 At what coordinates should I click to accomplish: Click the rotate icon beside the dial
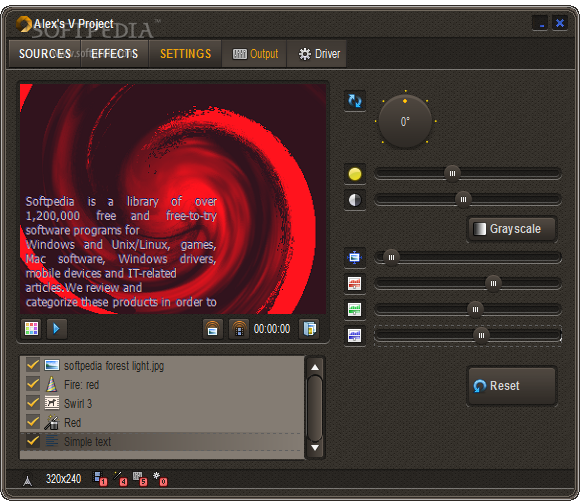coord(355,101)
